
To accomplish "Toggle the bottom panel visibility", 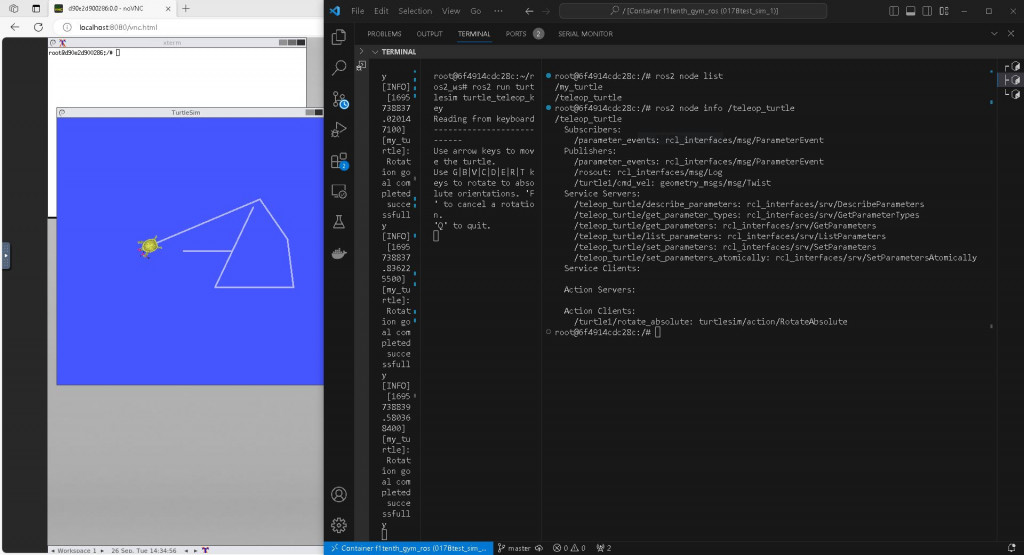I will pyautogui.click(x=910, y=10).
